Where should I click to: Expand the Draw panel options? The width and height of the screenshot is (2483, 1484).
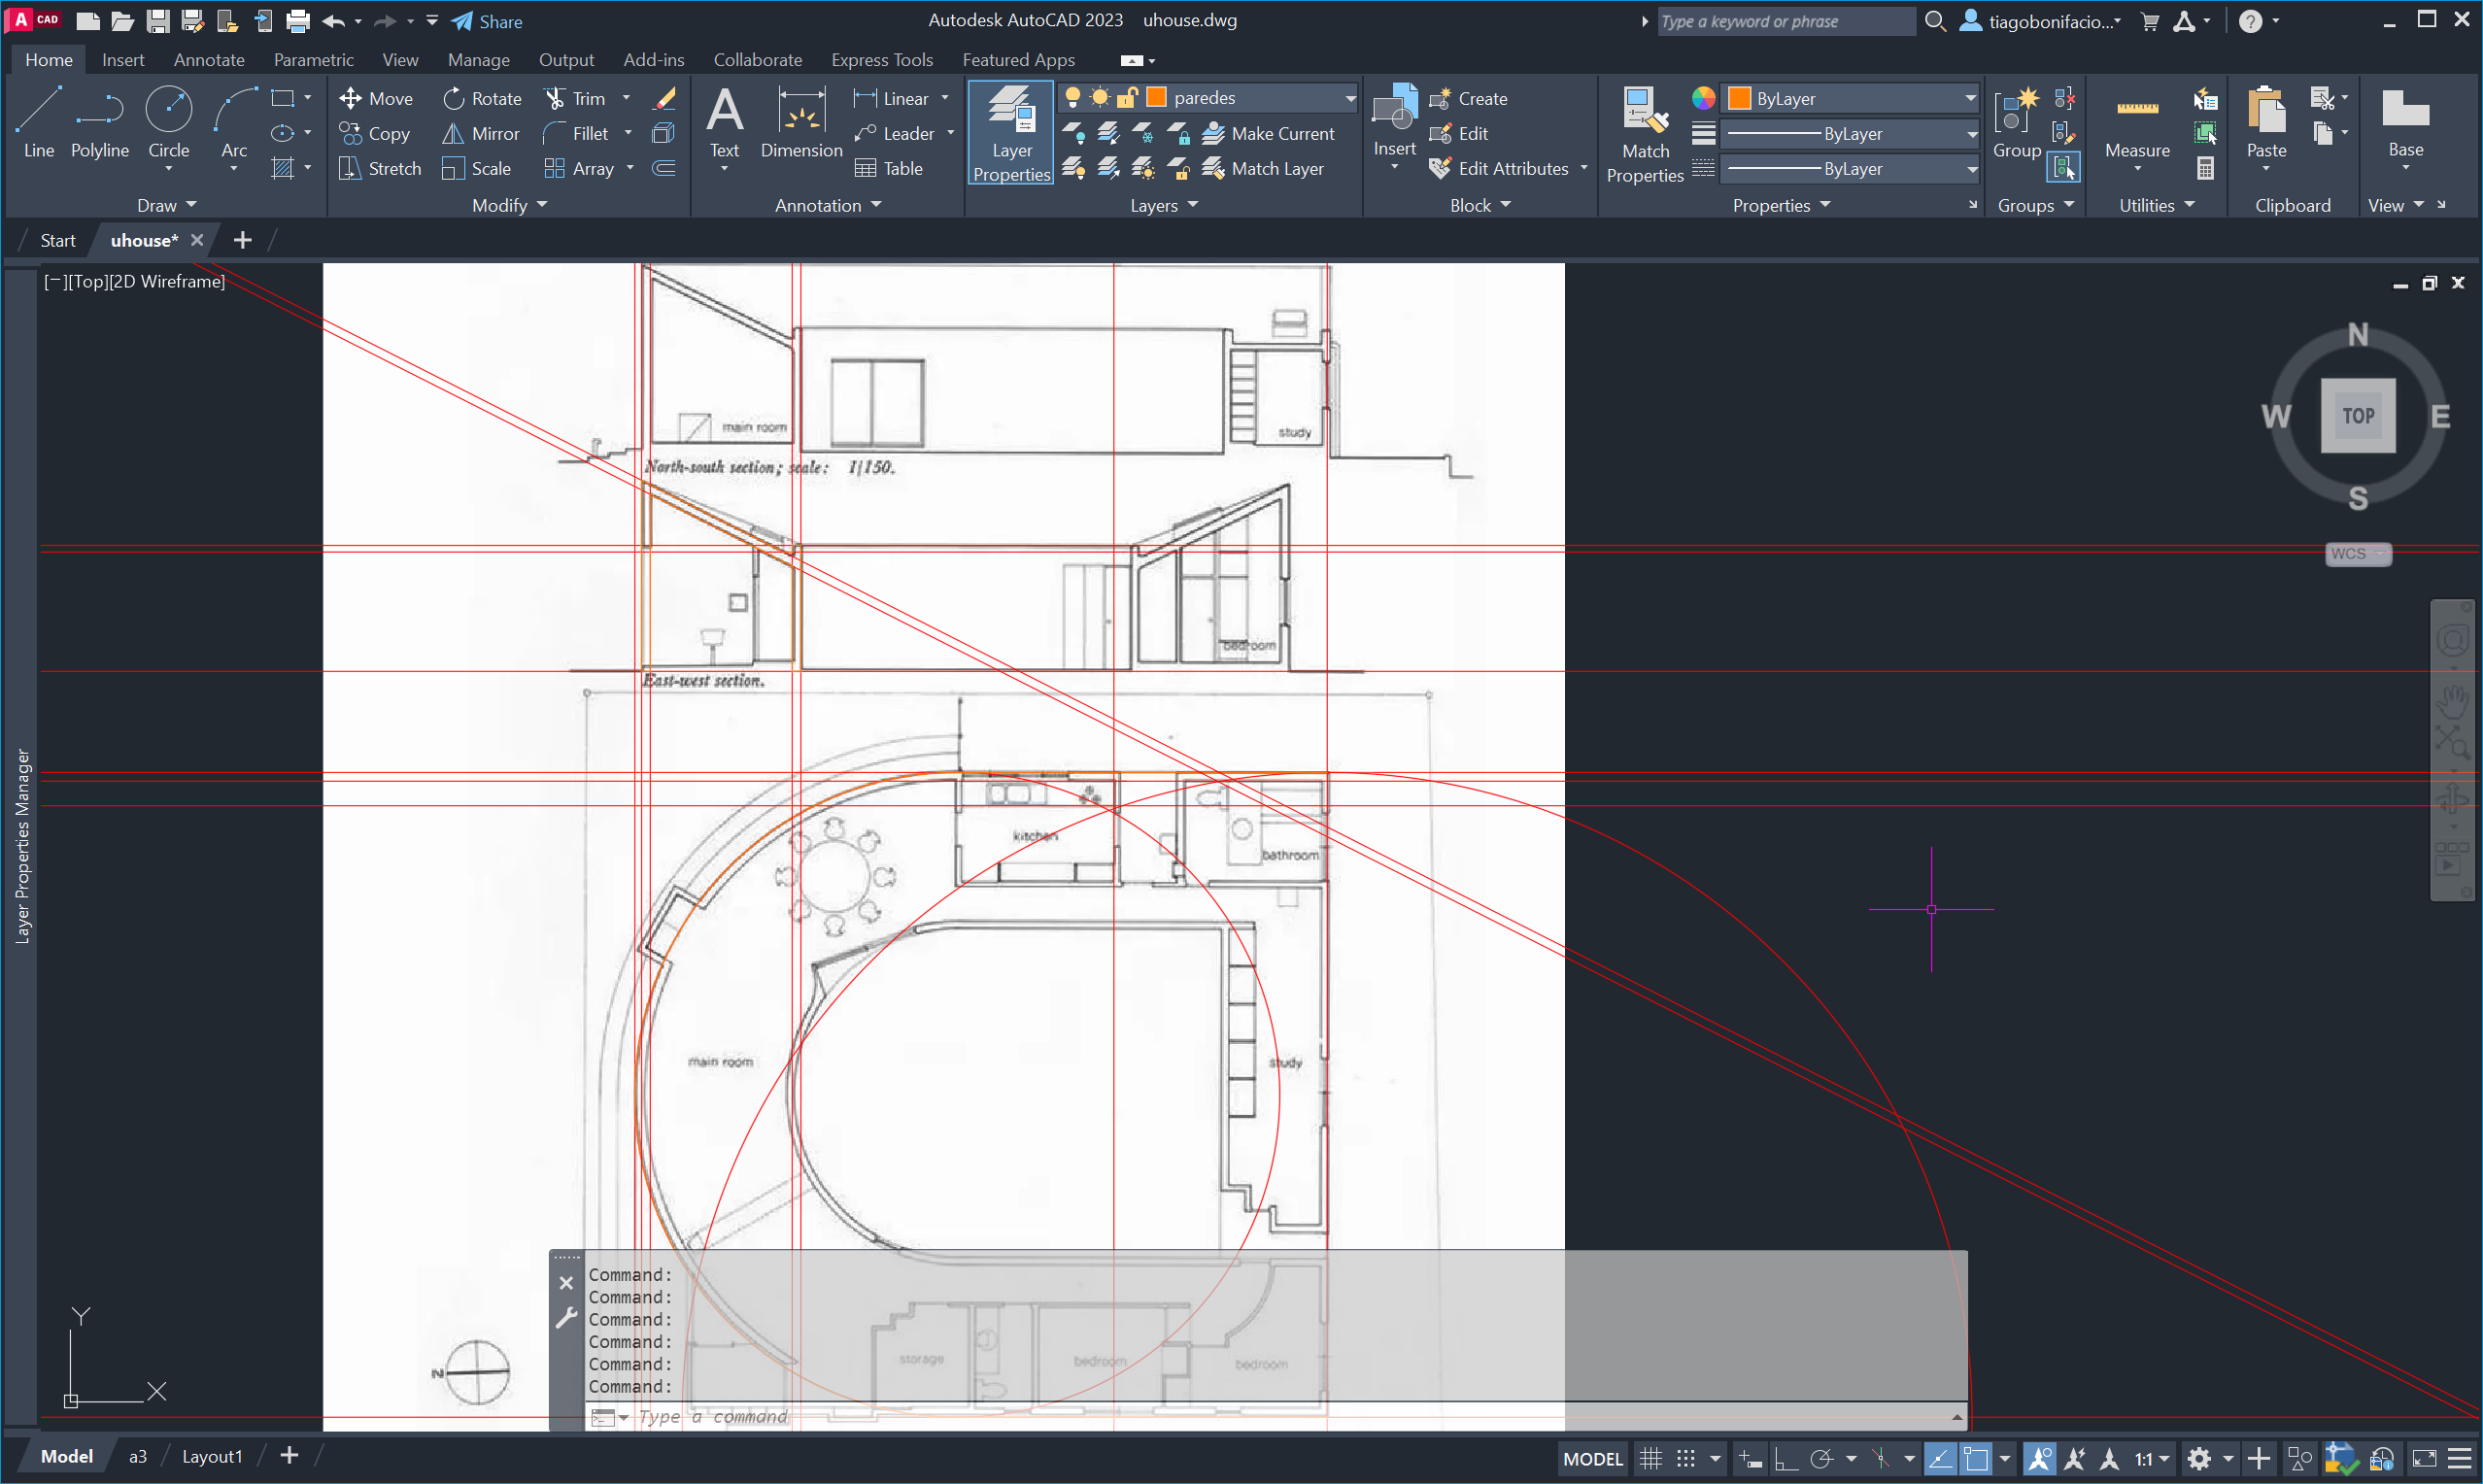coord(166,205)
